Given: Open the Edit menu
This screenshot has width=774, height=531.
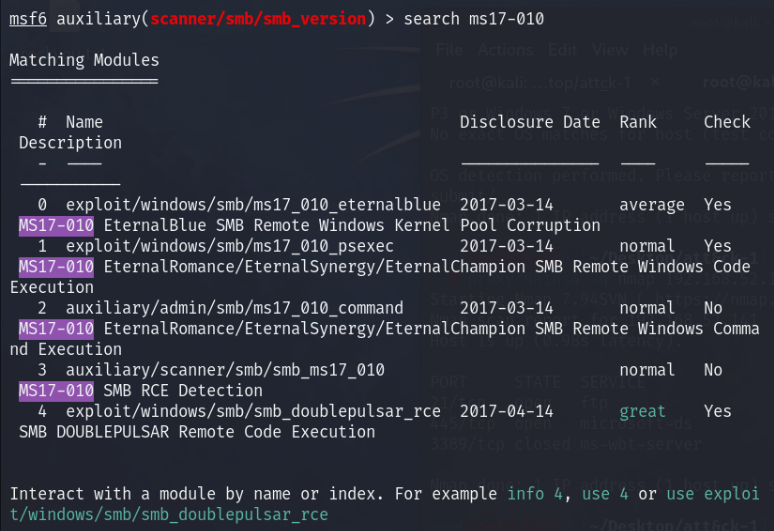Looking at the screenshot, I should tap(563, 50).
